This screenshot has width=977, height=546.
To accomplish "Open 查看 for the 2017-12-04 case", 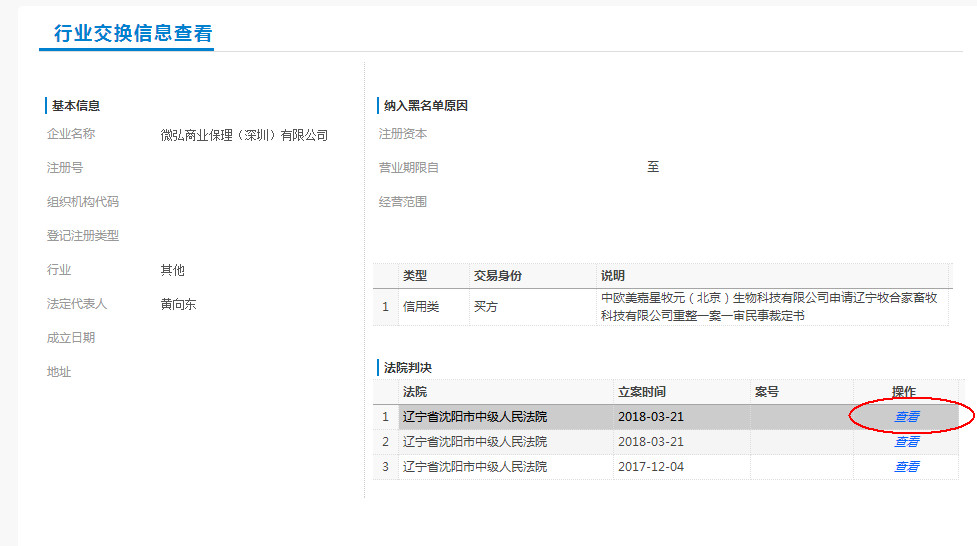I will coord(906,466).
